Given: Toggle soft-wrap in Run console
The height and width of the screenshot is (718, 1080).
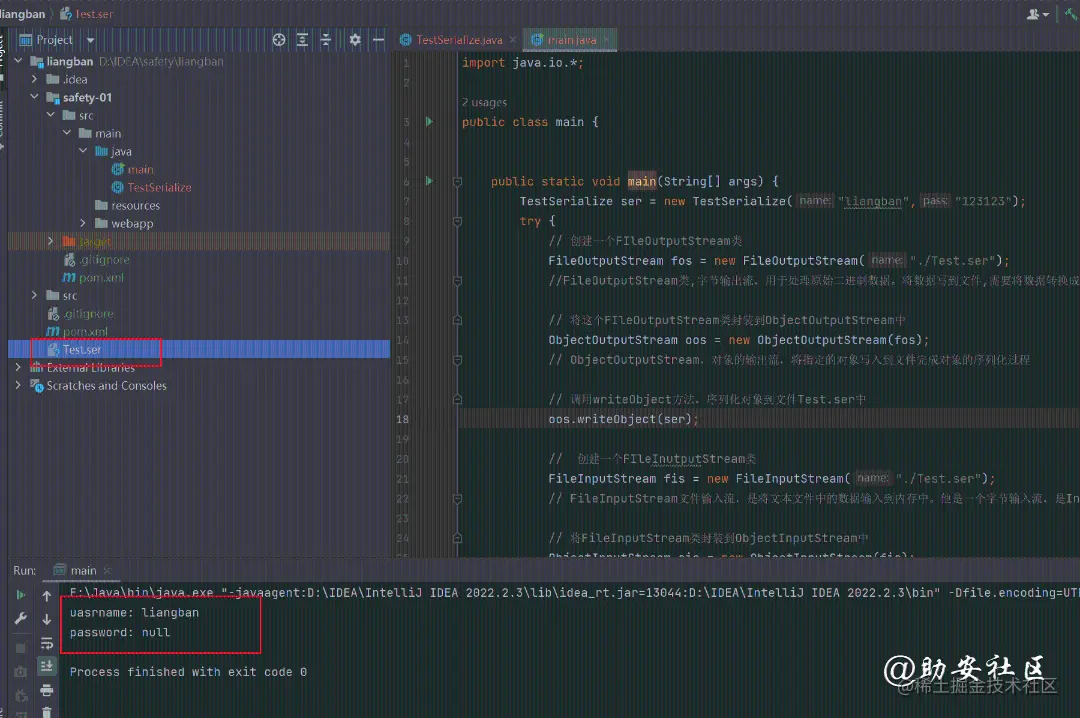Looking at the screenshot, I should pyautogui.click(x=46, y=643).
